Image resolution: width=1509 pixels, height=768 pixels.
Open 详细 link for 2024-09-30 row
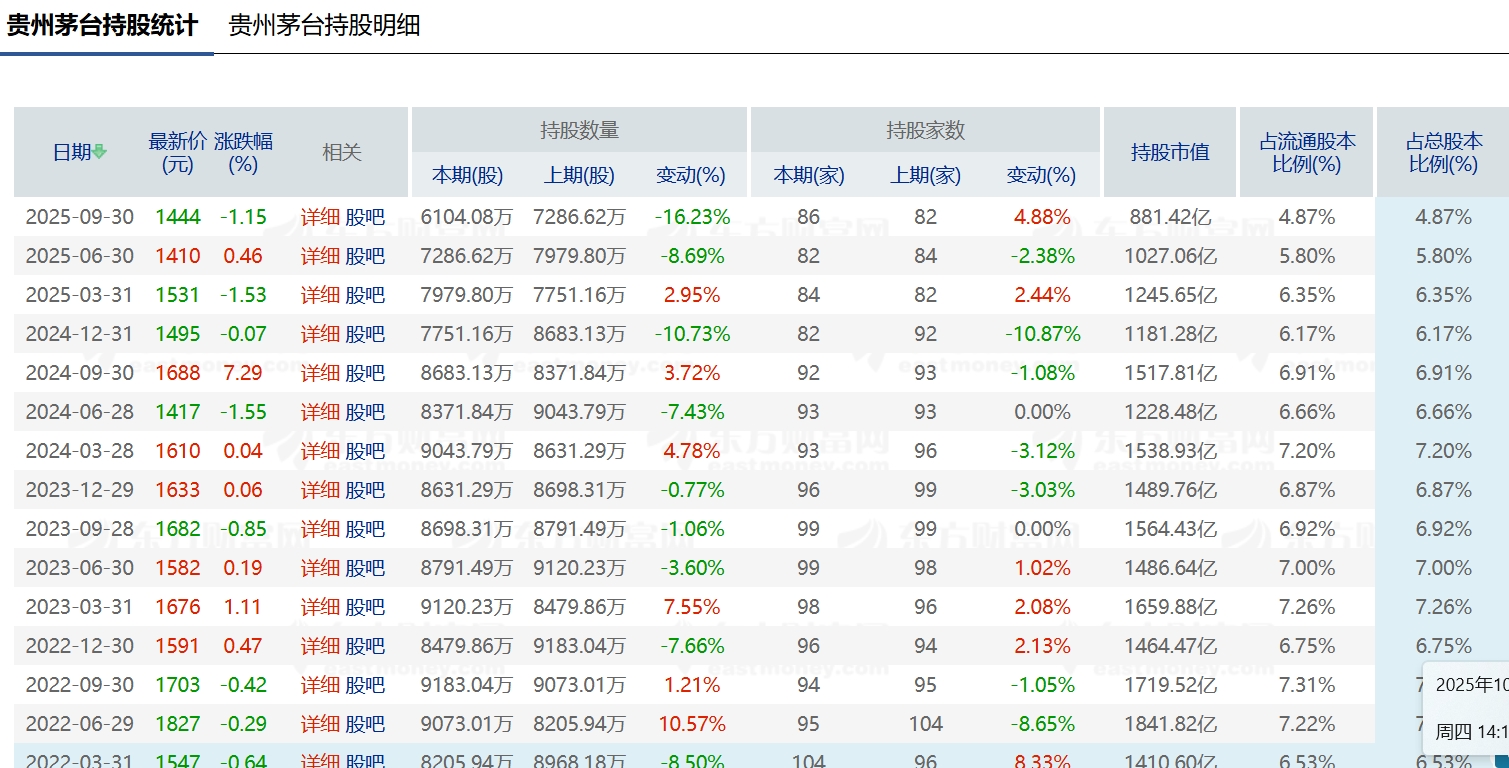click(320, 373)
